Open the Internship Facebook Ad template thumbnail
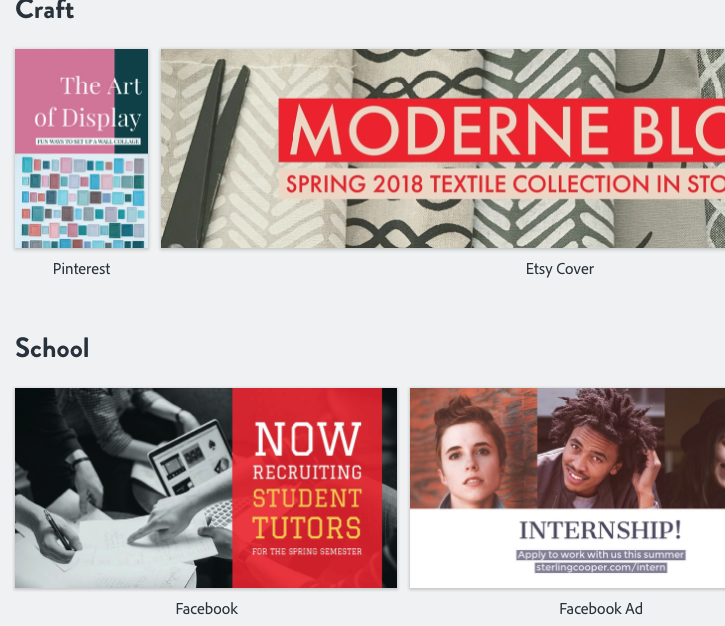This screenshot has height=626, width=725. (x=567, y=487)
